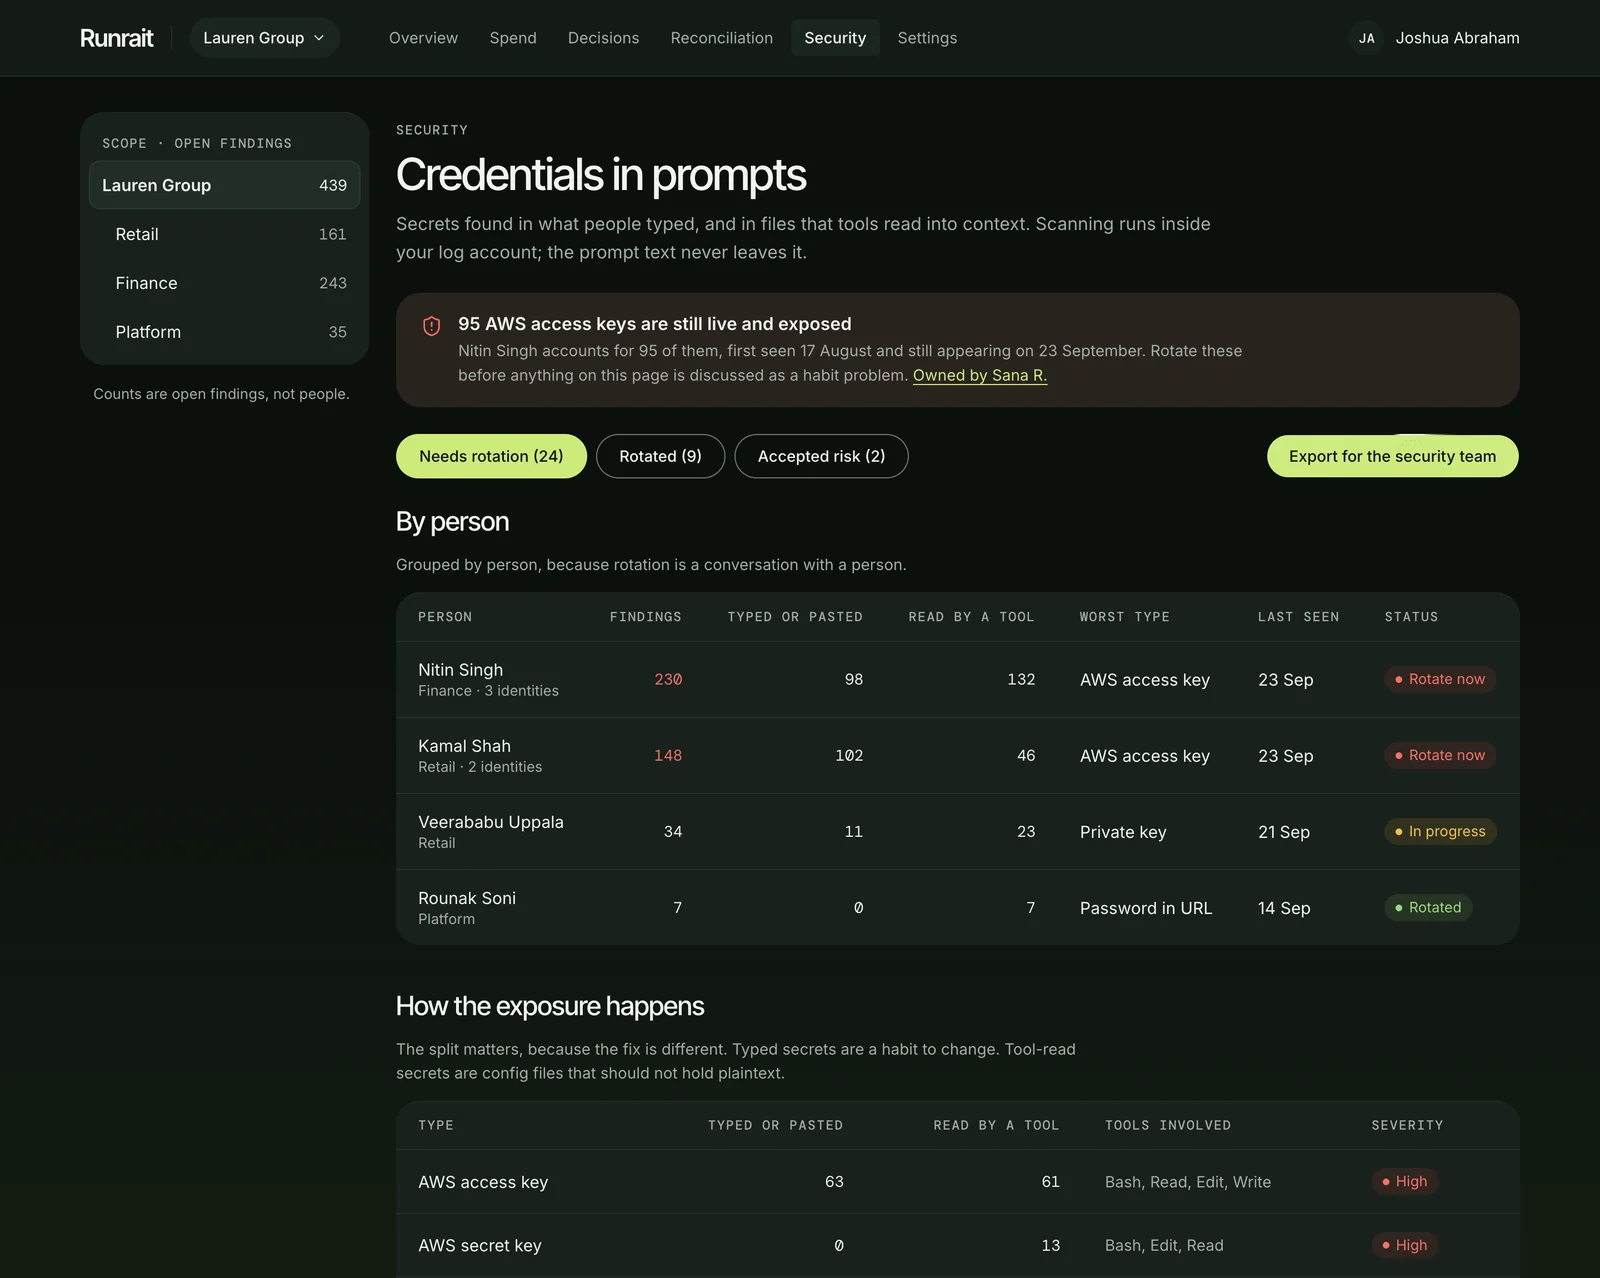Sort exposure table by SEVERITY header
The width and height of the screenshot is (1600, 1278).
coord(1407,1125)
